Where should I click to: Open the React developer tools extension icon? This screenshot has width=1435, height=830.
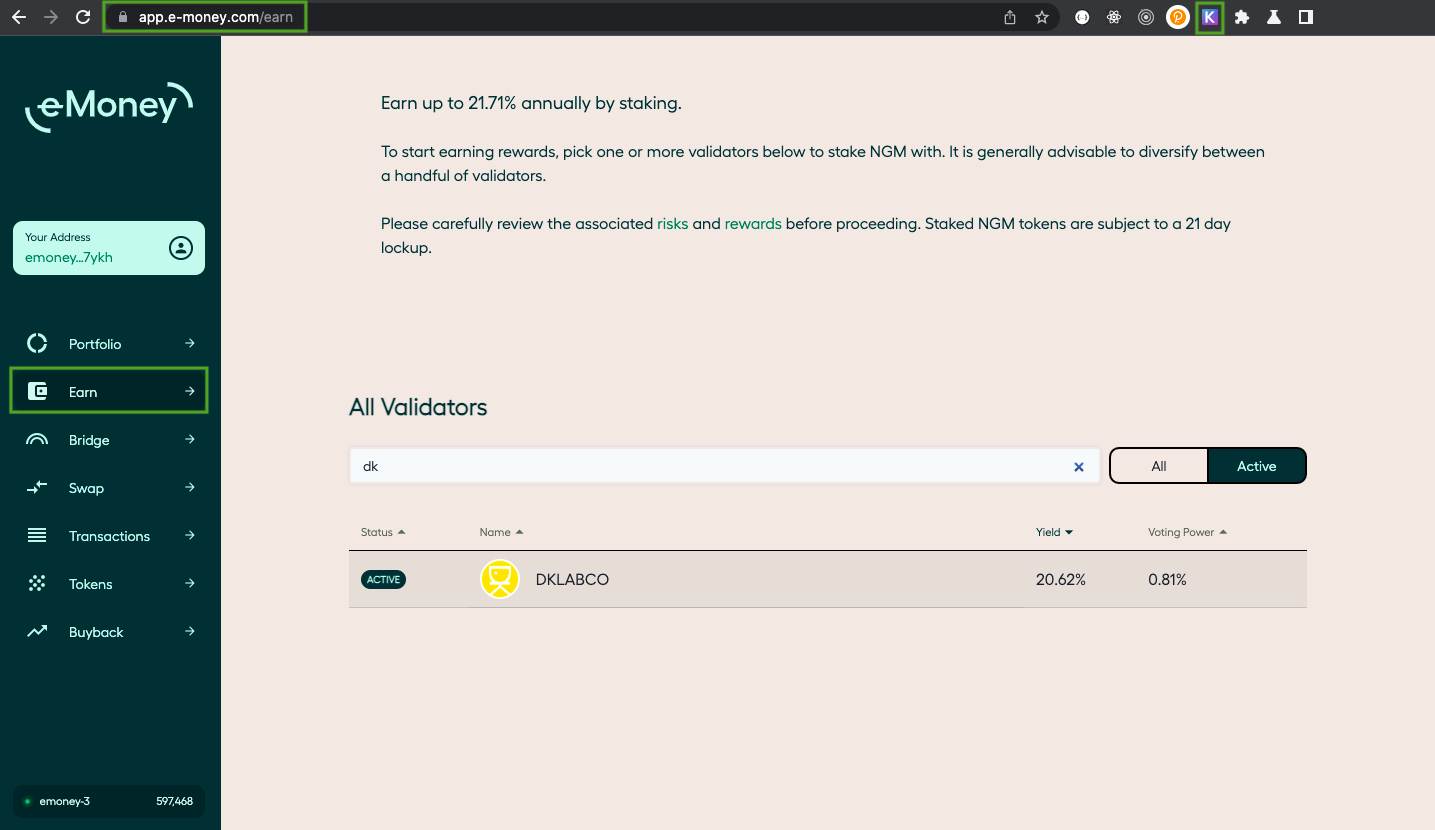click(x=1114, y=17)
